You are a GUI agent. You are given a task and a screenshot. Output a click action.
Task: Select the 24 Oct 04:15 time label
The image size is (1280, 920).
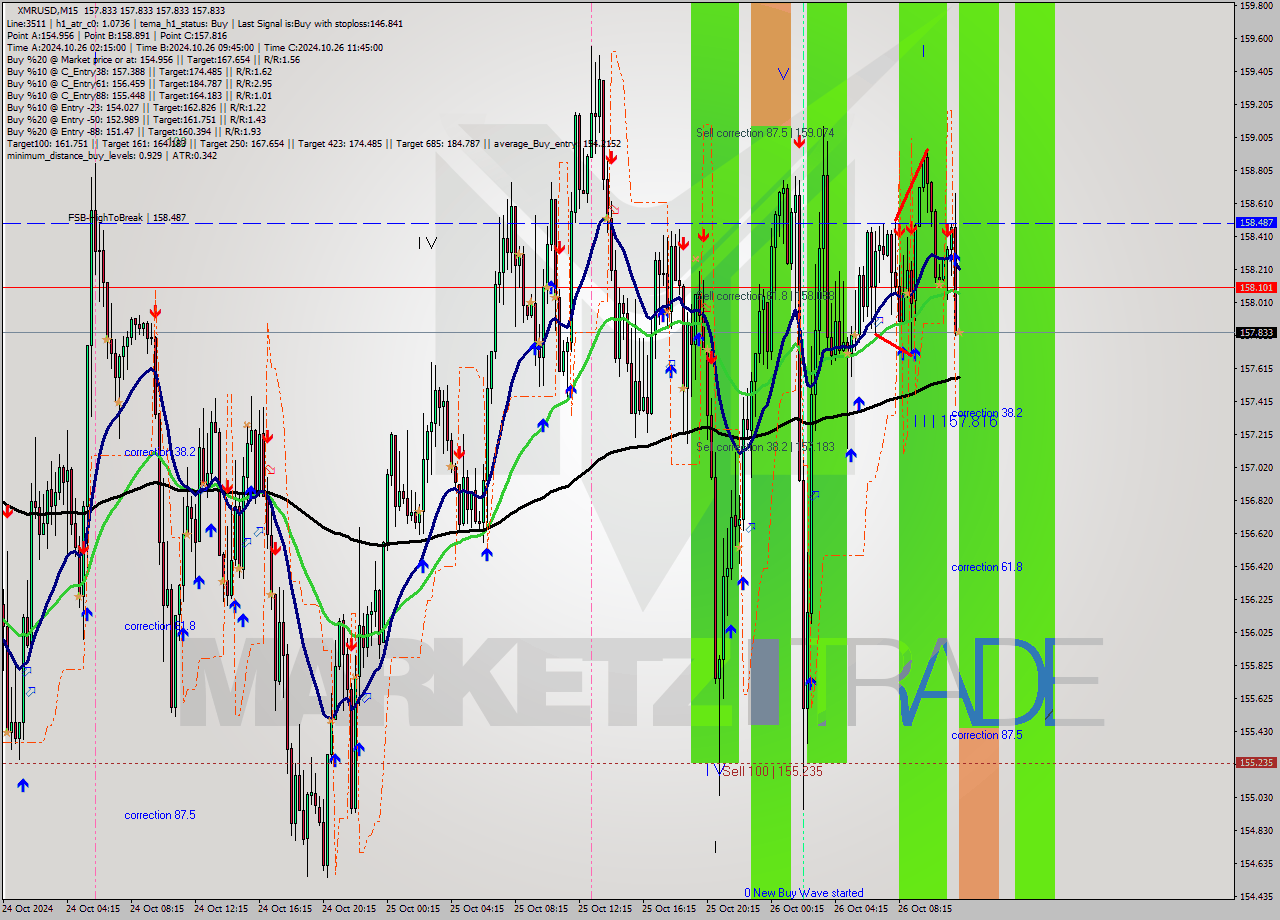(93, 909)
